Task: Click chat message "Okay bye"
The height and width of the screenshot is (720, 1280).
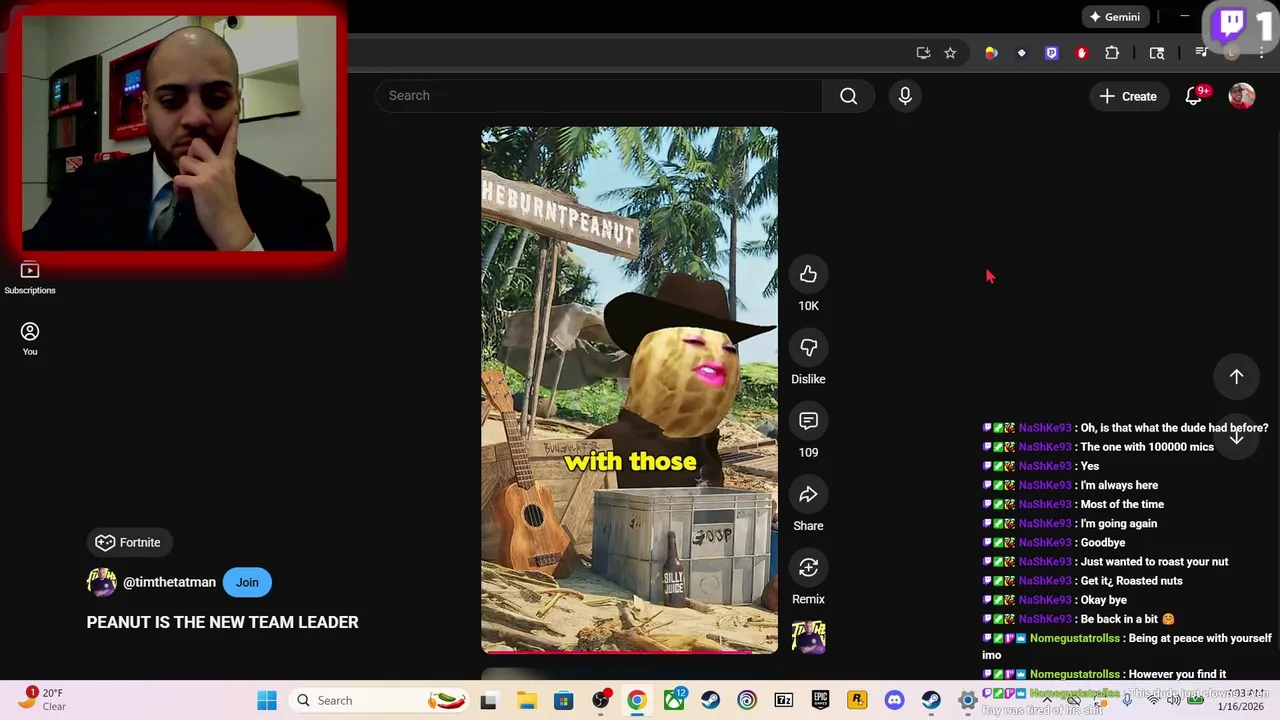Action: [x=1103, y=600]
